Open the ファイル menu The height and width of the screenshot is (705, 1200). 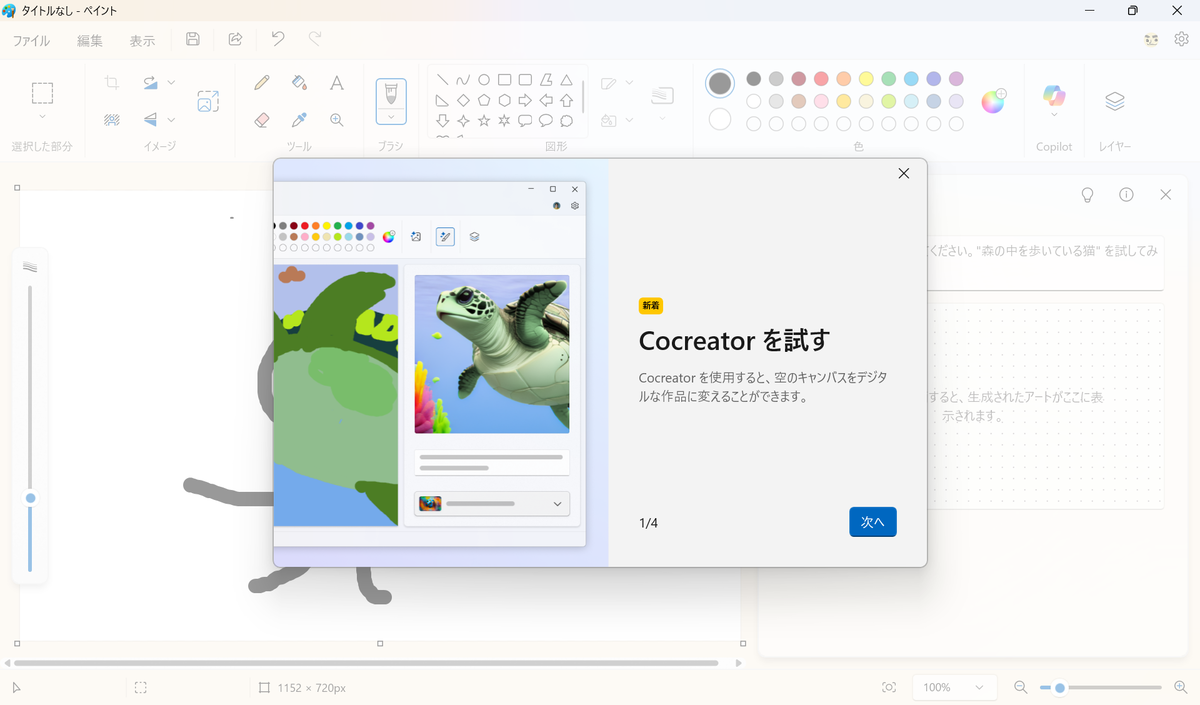32,41
